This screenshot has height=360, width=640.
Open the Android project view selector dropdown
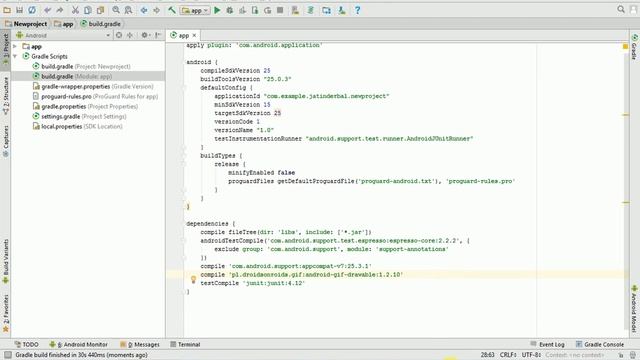63,35
